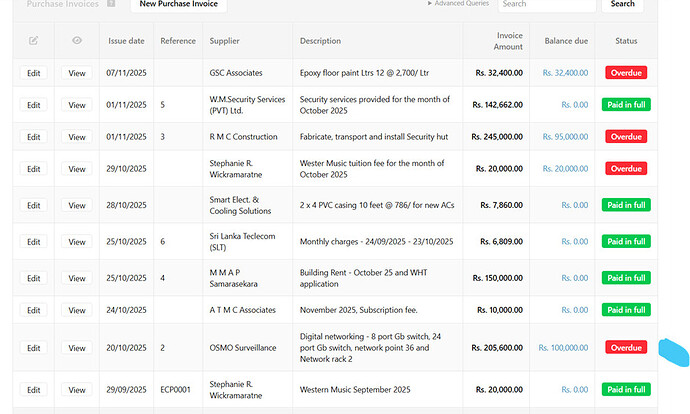Image resolution: width=690 pixels, height=414 pixels.
Task: View the R M C Construction invoice
Action: click(77, 137)
